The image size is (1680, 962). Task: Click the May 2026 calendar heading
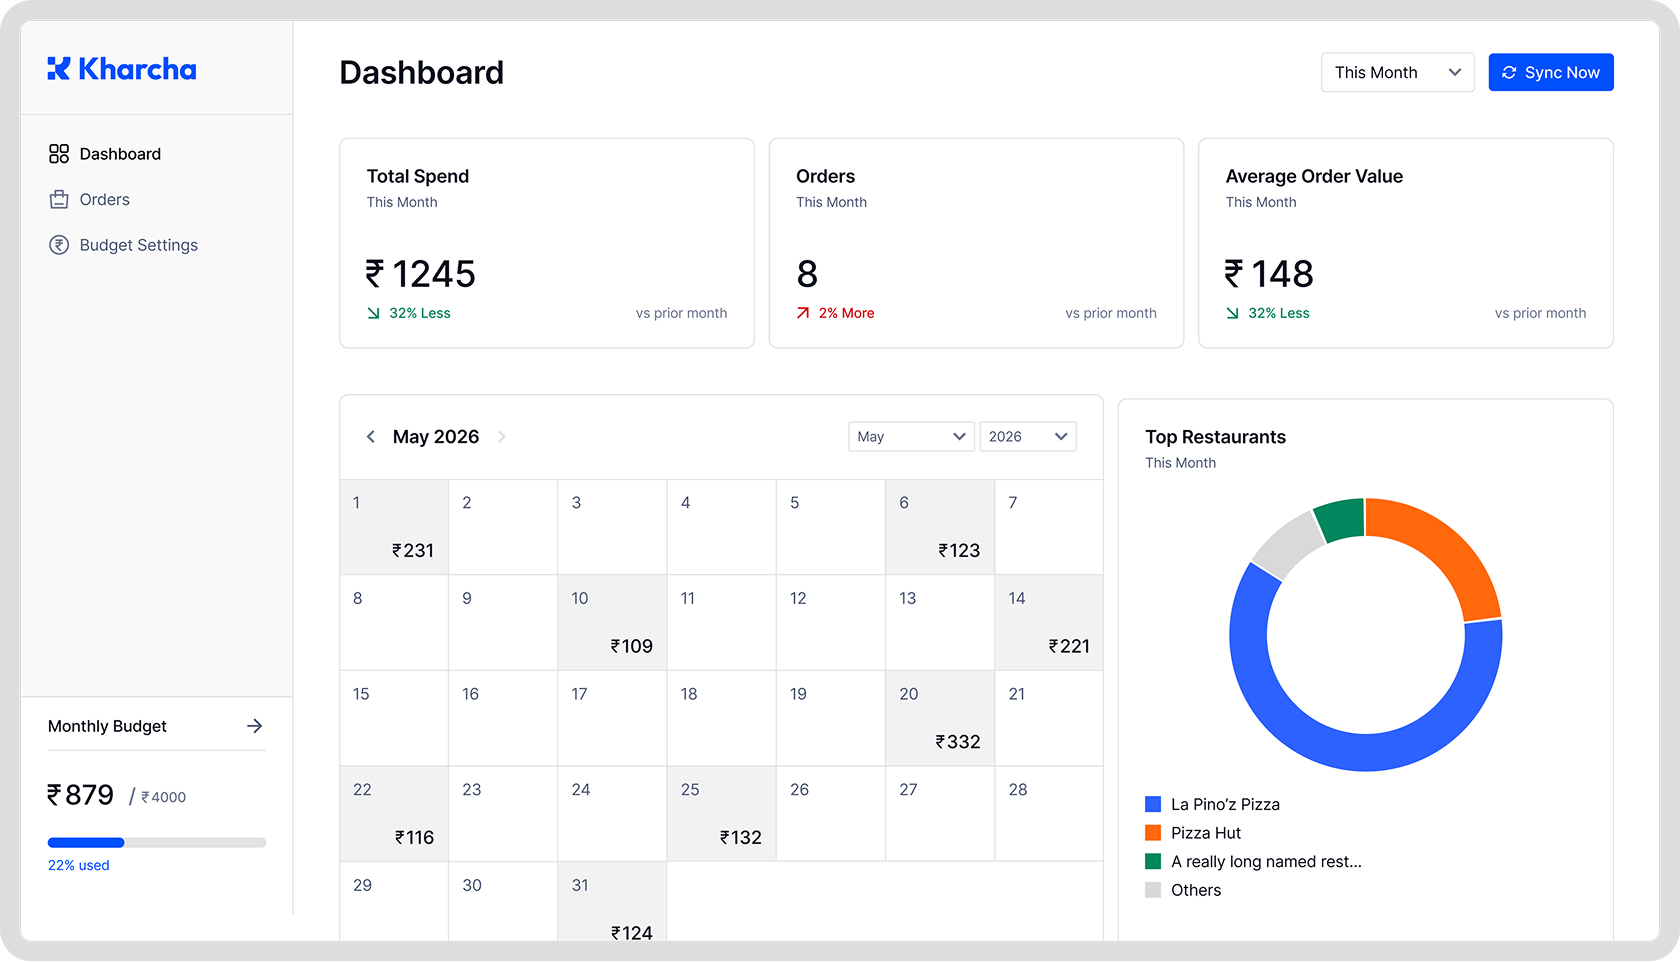pos(436,437)
